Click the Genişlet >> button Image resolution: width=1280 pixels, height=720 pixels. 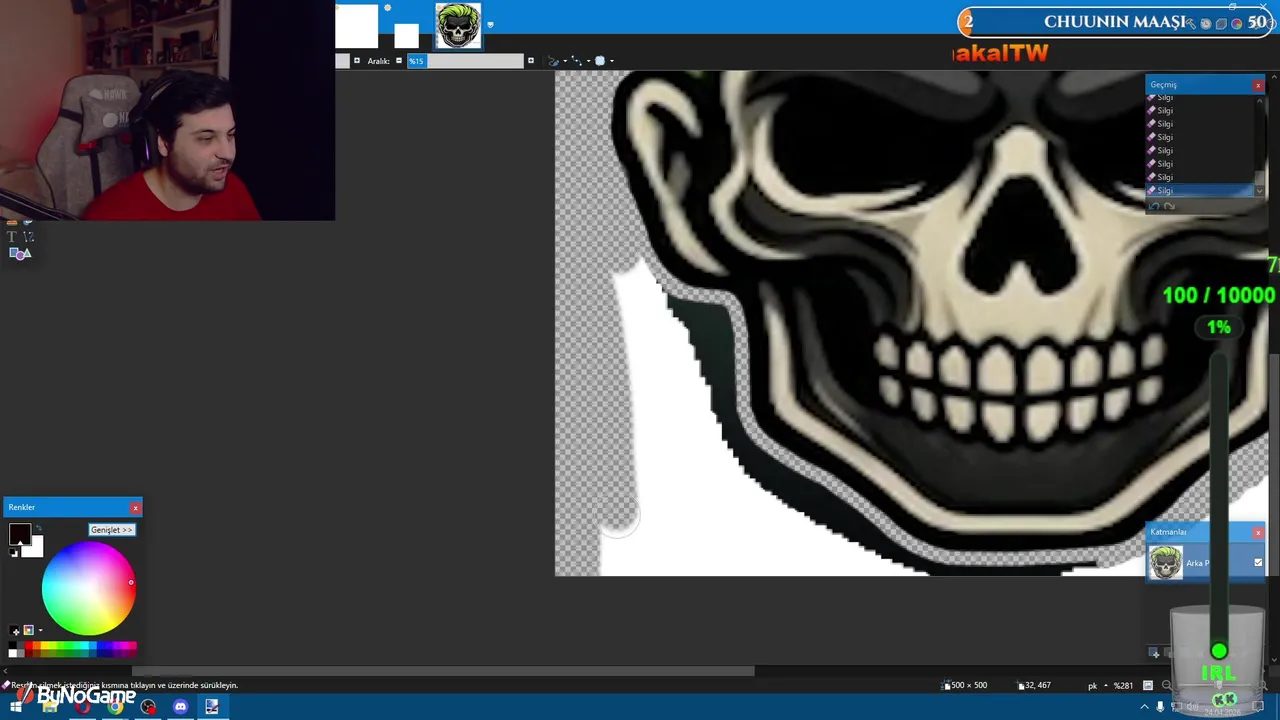click(112, 530)
